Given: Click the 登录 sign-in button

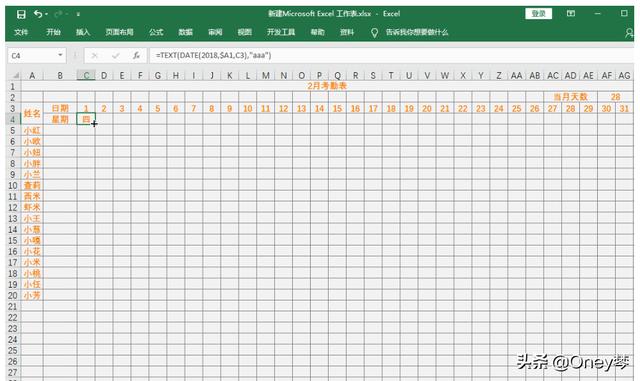Looking at the screenshot, I should click(x=538, y=14).
